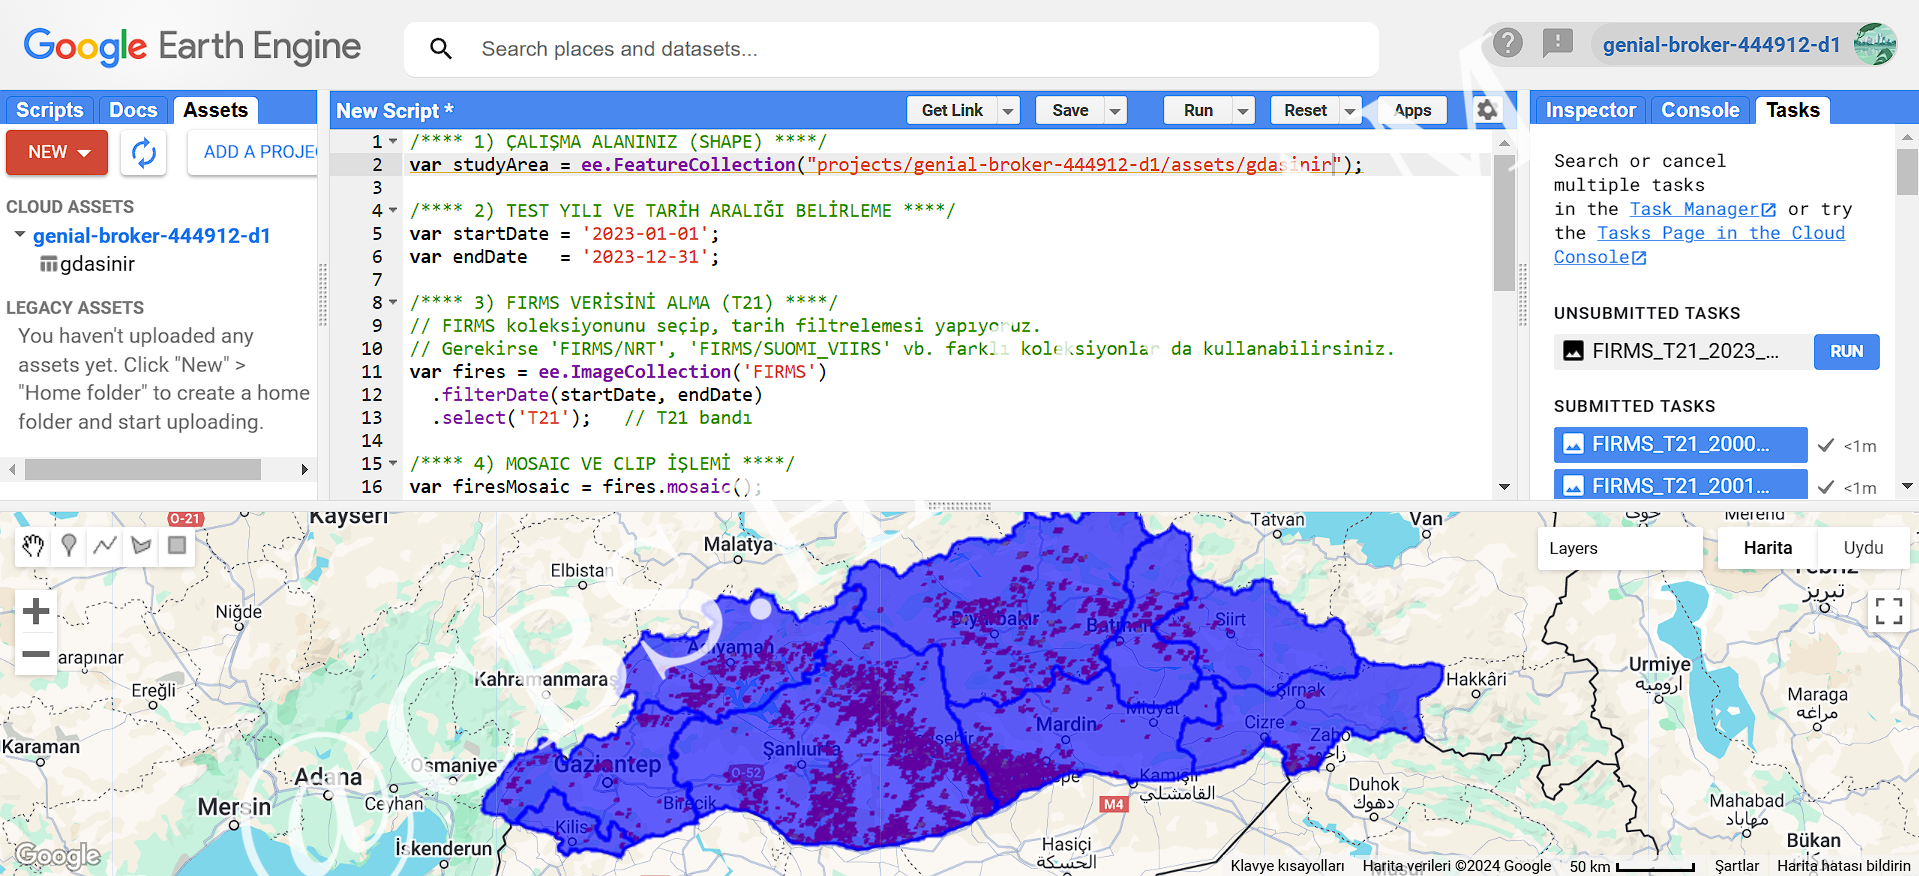
Task: Toggle map fullscreen view
Action: coord(1888,610)
